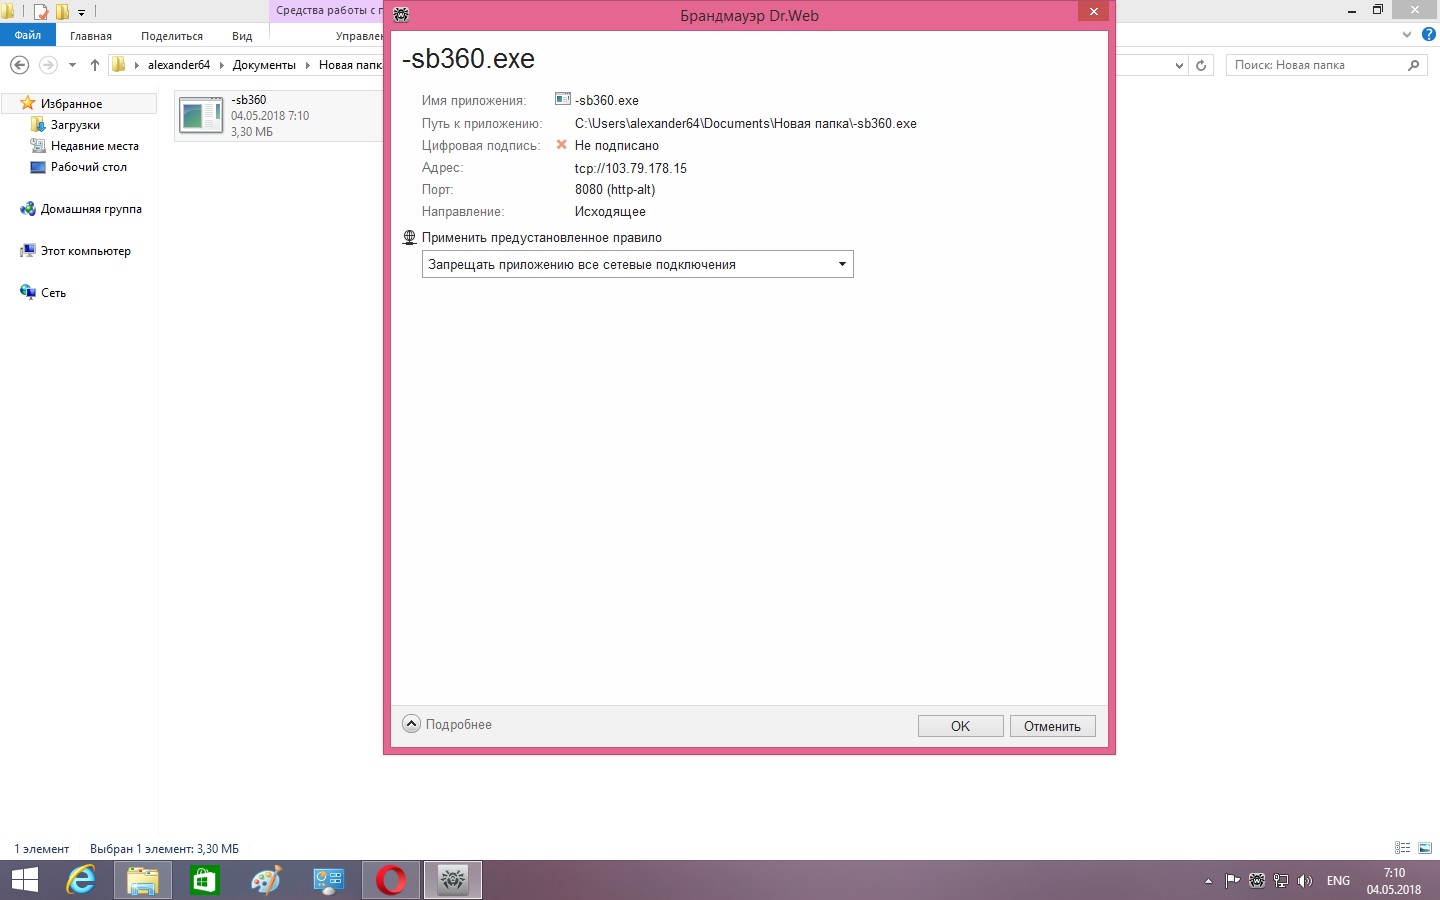The image size is (1440, 900).
Task: Refresh the Explorer folder view
Action: [x=1201, y=65]
